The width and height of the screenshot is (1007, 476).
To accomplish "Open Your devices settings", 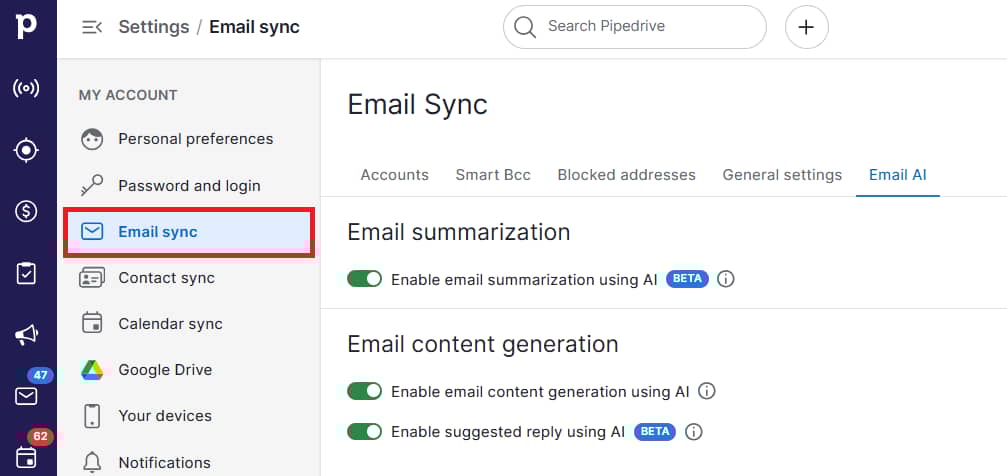I will 189,416.
